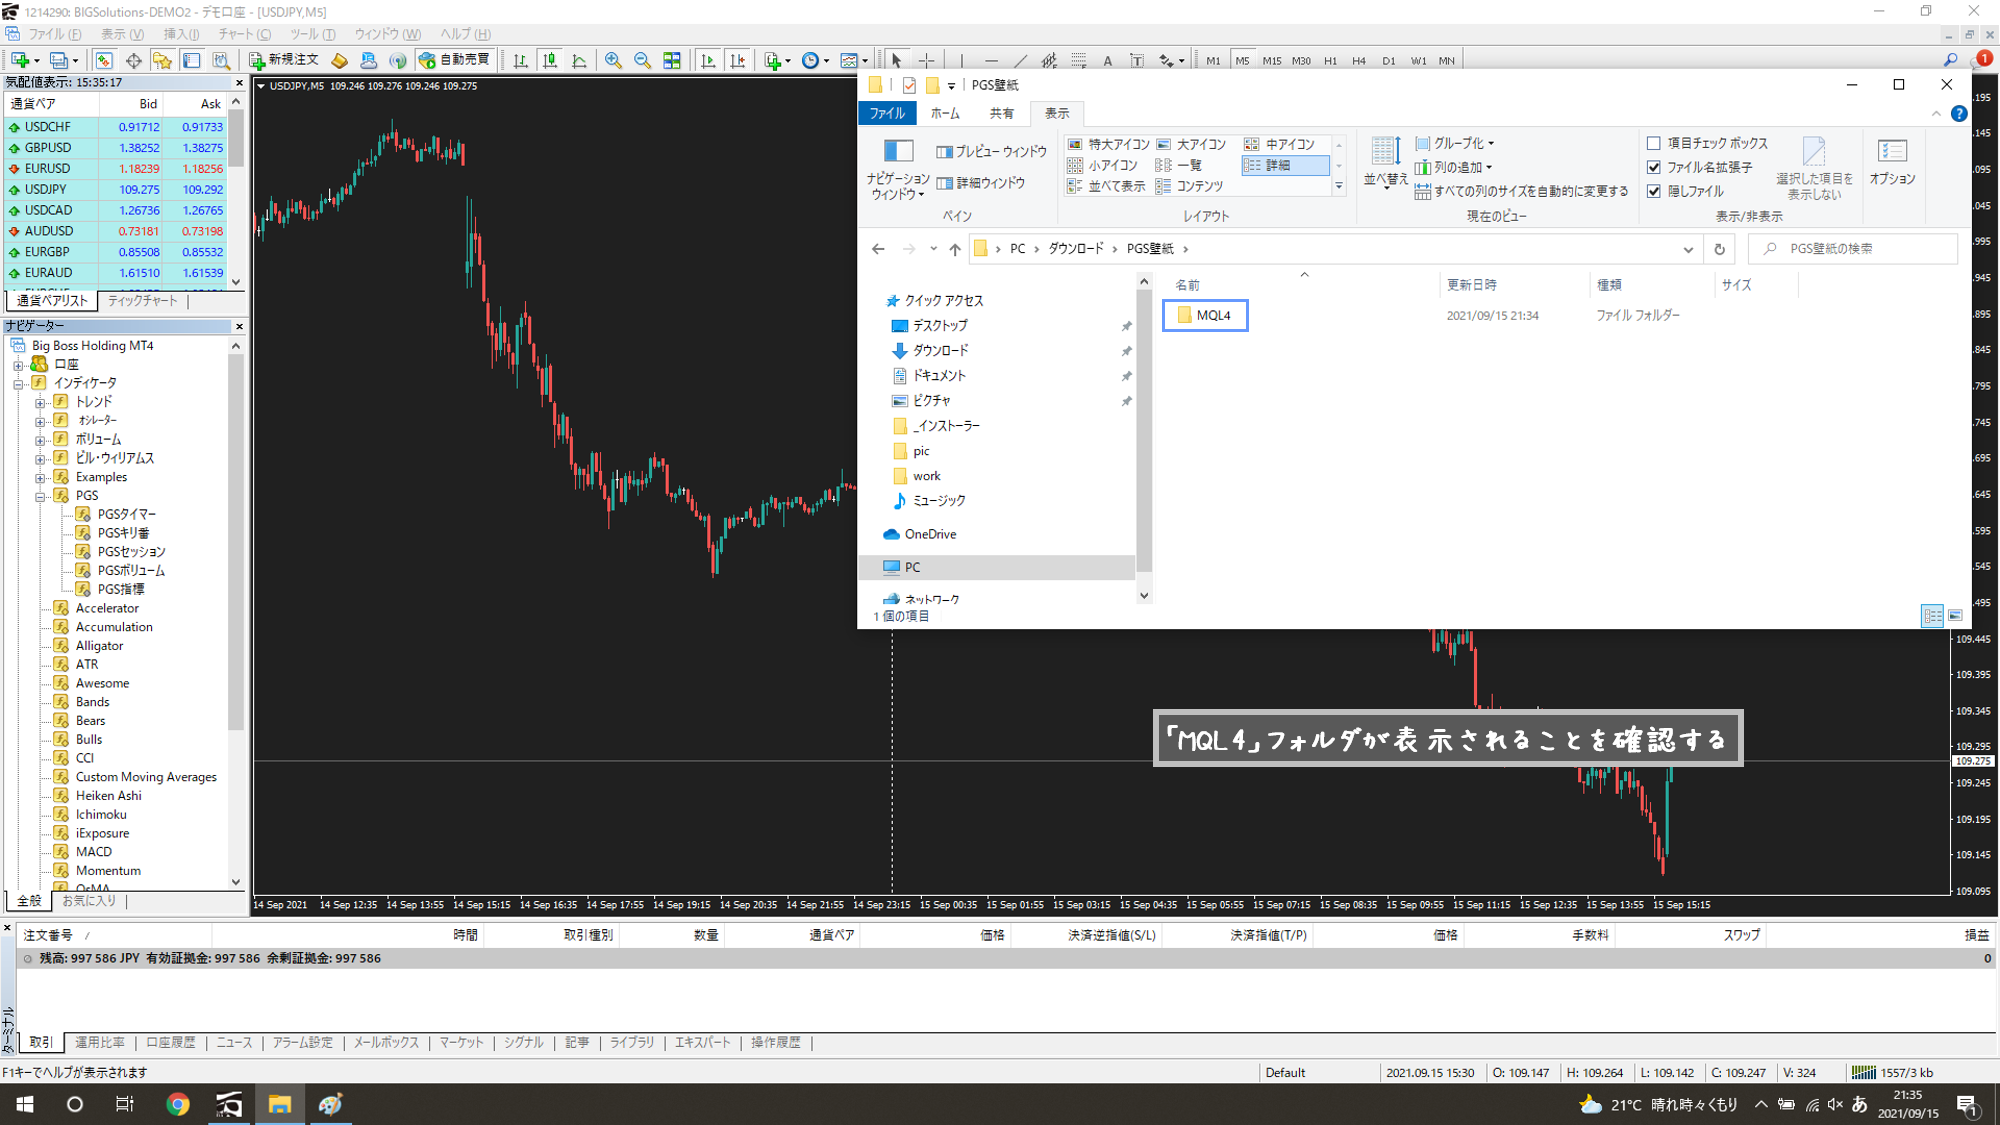Click the Explorer up-directory arrow

[x=954, y=249]
